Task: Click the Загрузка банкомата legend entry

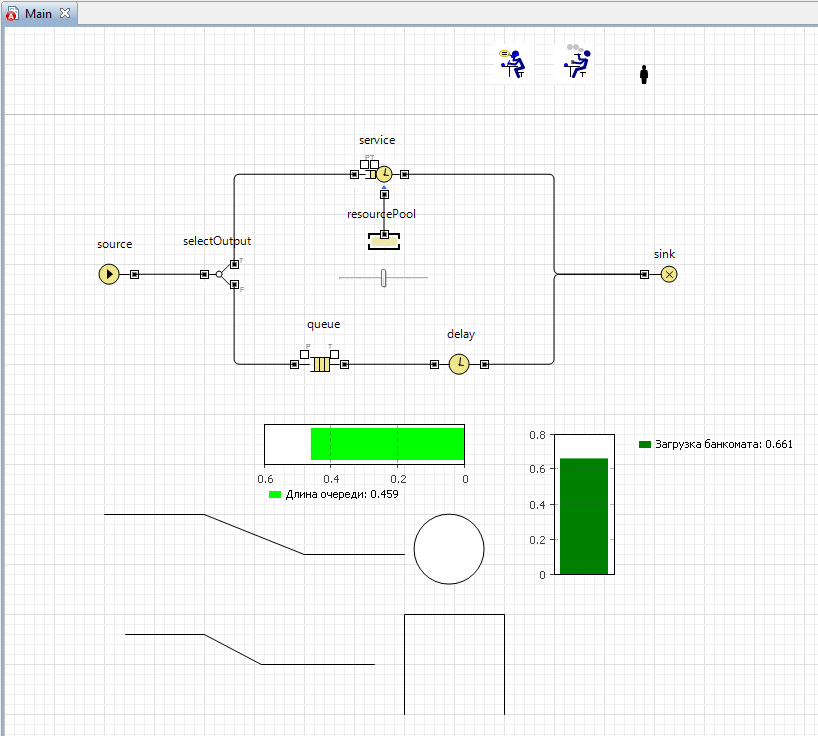Action: click(x=716, y=444)
